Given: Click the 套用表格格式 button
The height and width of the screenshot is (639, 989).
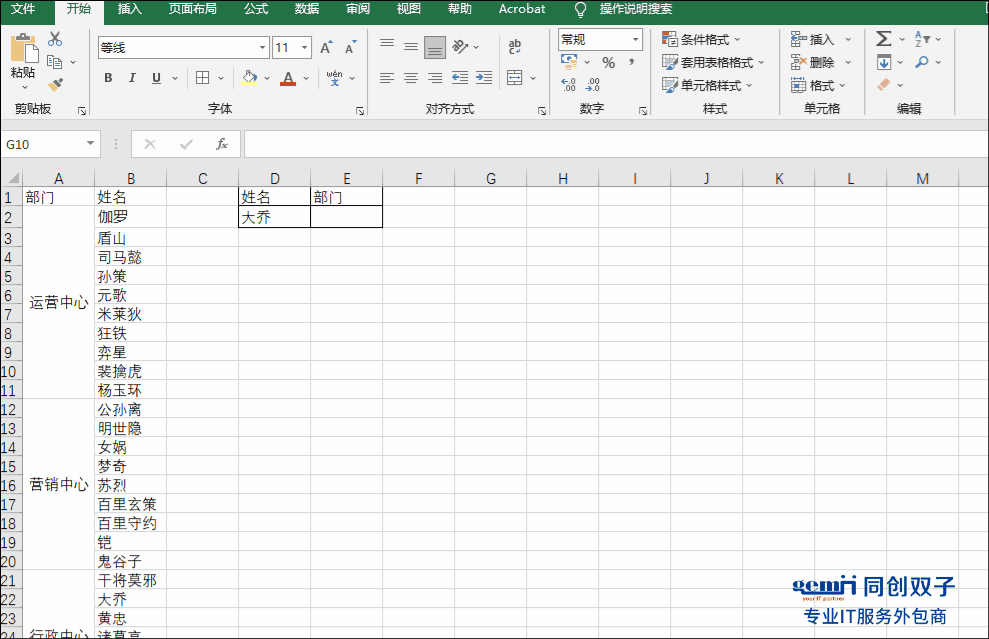Looking at the screenshot, I should point(713,62).
